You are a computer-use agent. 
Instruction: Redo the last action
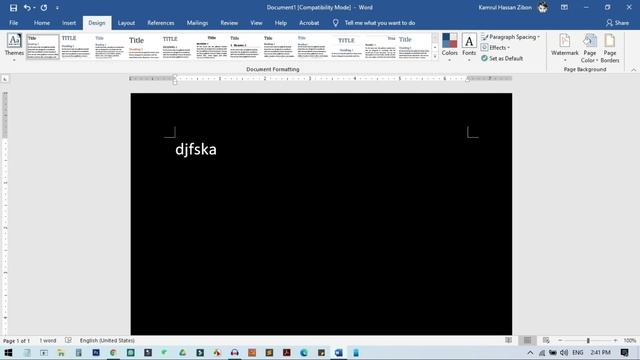(x=44, y=7)
